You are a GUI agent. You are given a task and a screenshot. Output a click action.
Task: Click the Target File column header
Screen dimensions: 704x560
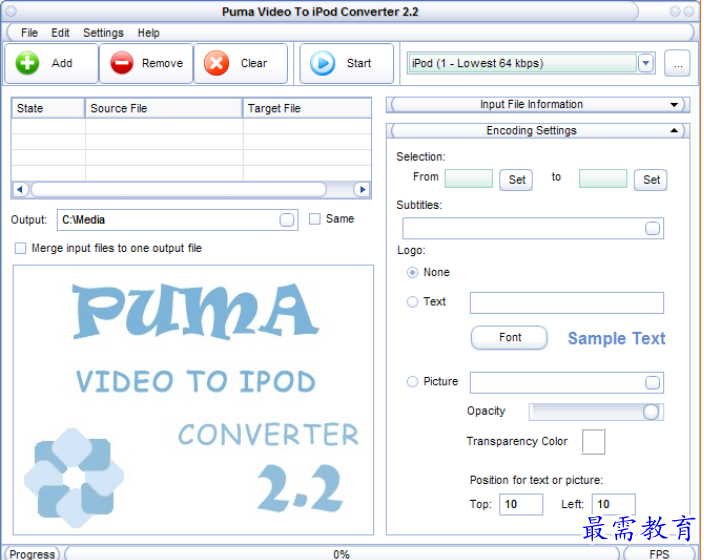tap(307, 108)
